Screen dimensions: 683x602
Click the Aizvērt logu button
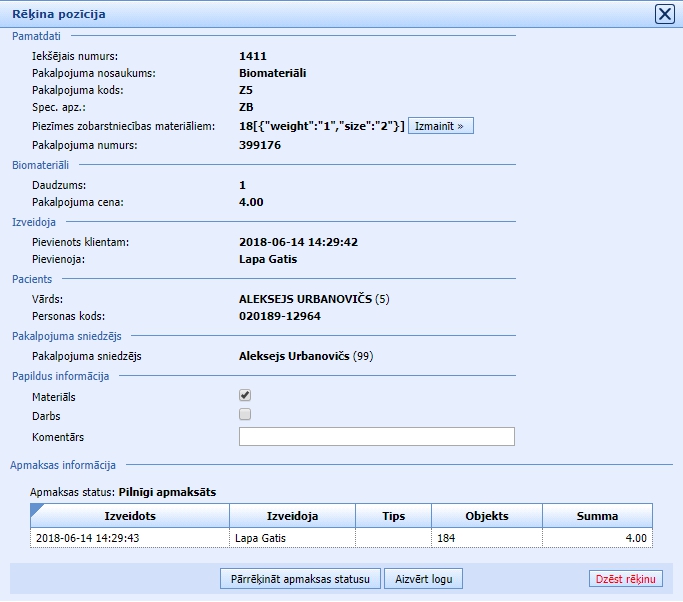tap(423, 578)
